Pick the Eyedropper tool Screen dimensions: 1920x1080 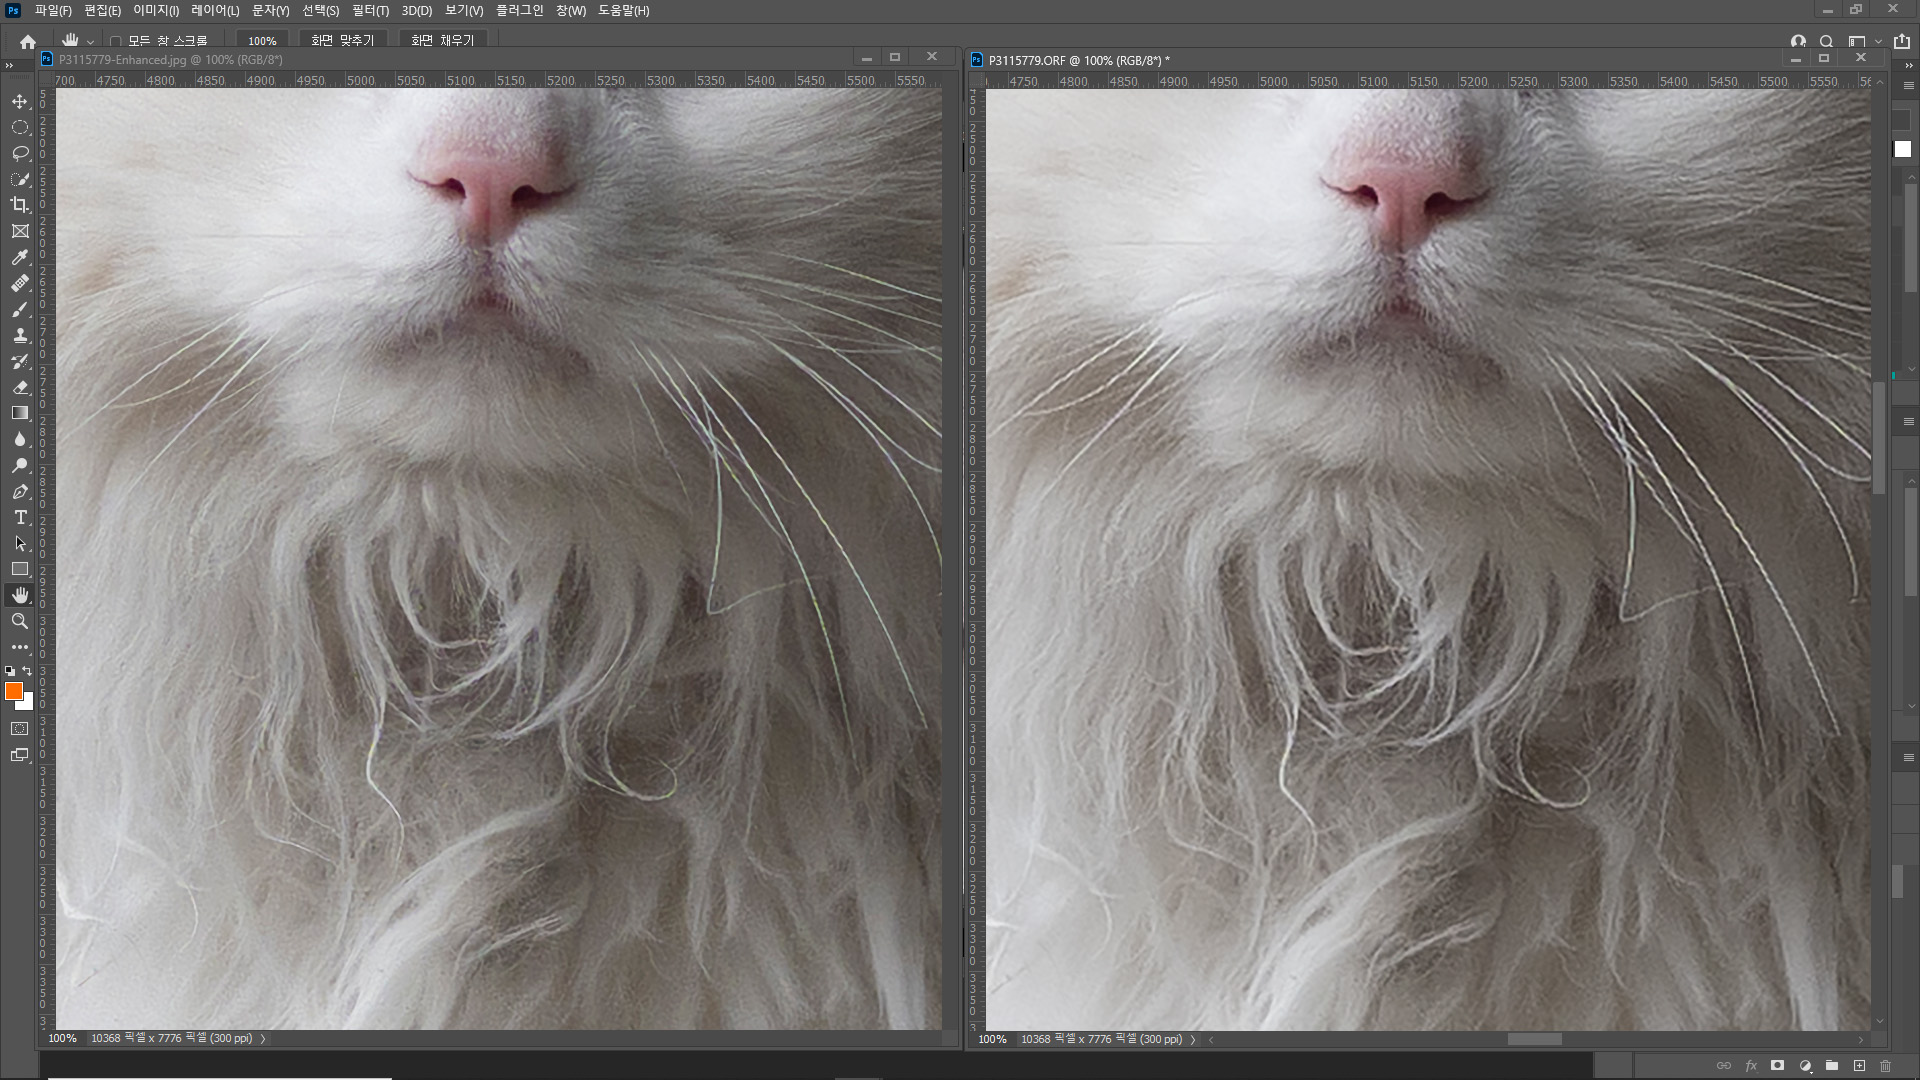[20, 257]
